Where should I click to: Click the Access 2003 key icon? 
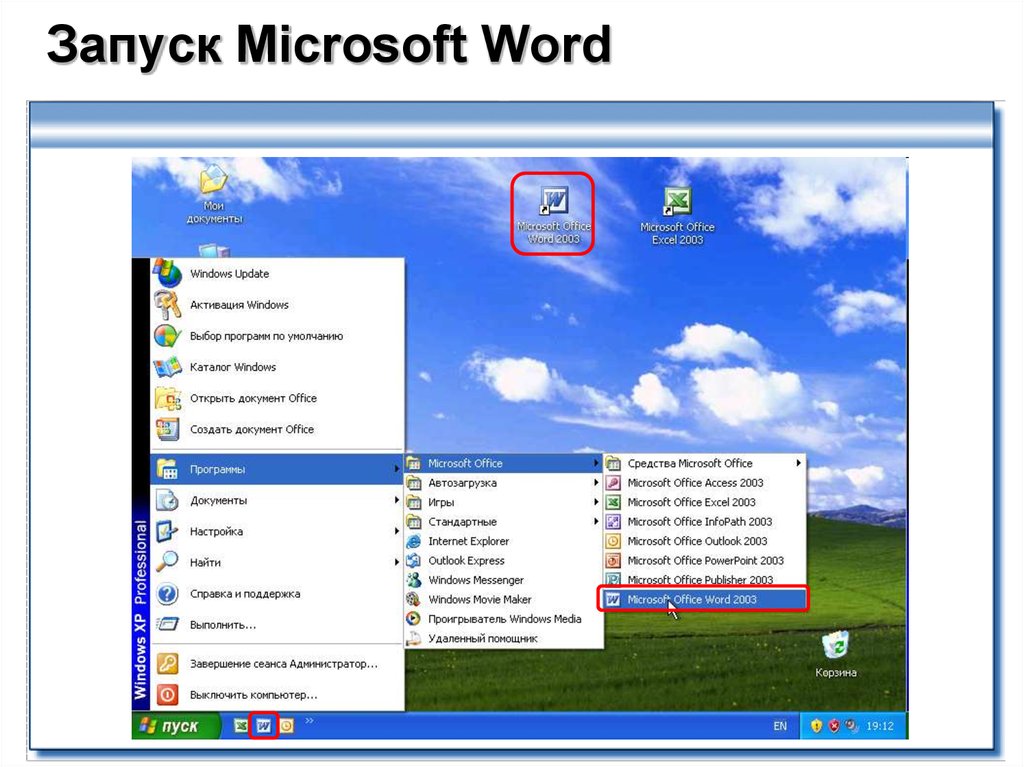pos(613,483)
